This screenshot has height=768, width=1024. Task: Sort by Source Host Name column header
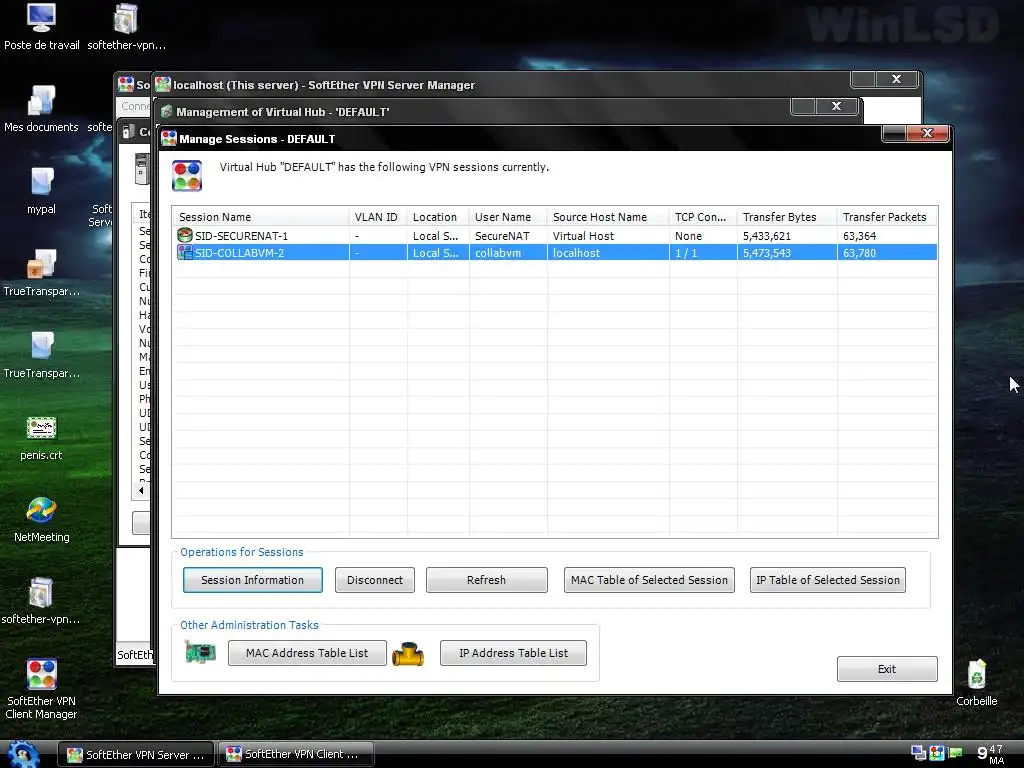(x=608, y=217)
